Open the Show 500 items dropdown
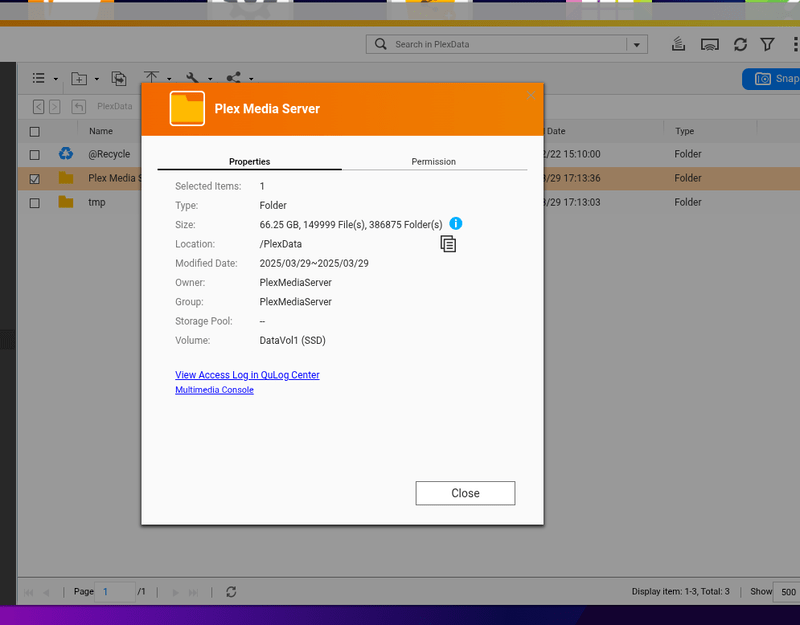This screenshot has height=625, width=800. click(x=787, y=592)
